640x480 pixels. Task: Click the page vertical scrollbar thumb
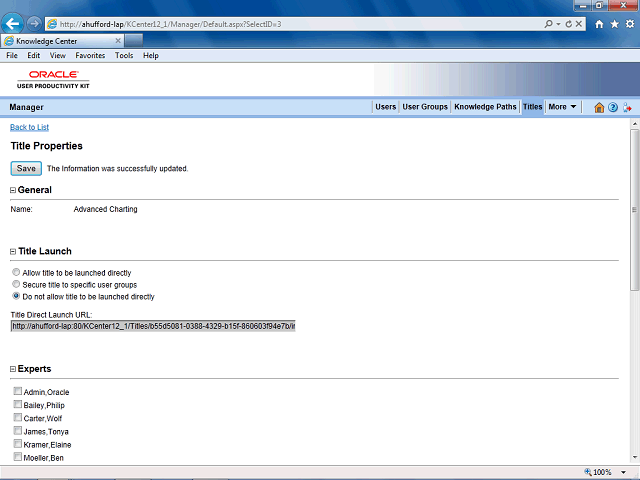(x=634, y=210)
